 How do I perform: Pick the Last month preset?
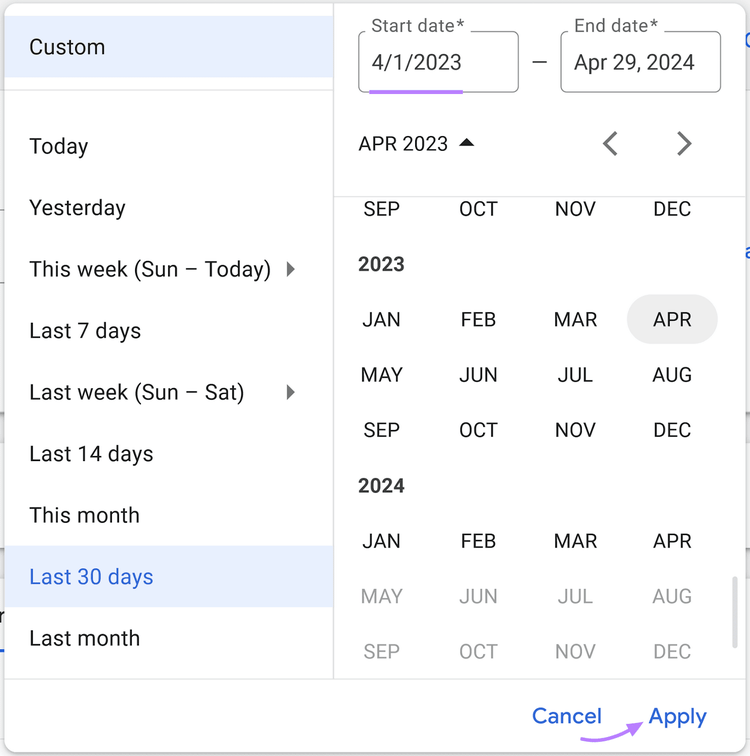pos(169,638)
